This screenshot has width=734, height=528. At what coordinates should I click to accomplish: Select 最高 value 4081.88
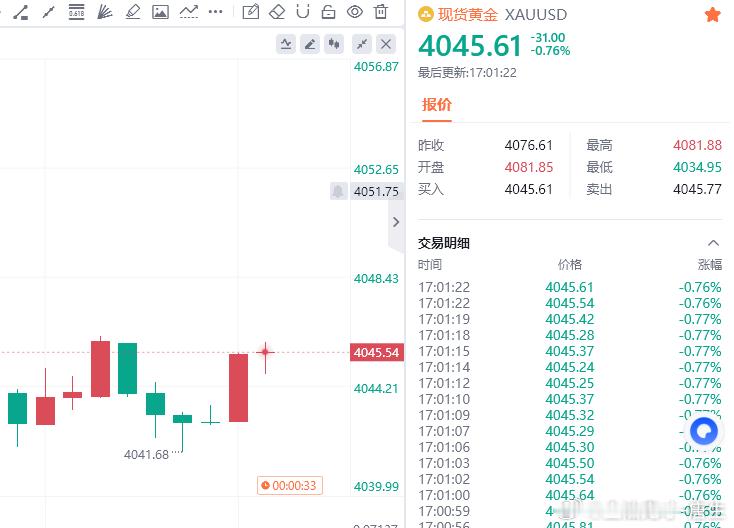click(697, 145)
